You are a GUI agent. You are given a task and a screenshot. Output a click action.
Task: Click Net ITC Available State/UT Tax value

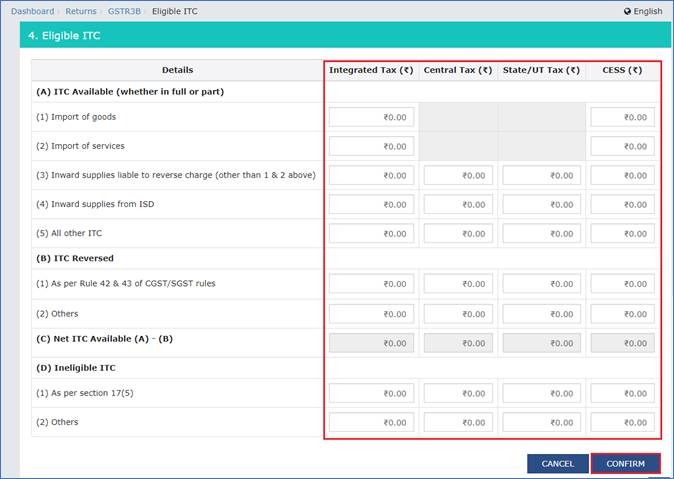[542, 343]
